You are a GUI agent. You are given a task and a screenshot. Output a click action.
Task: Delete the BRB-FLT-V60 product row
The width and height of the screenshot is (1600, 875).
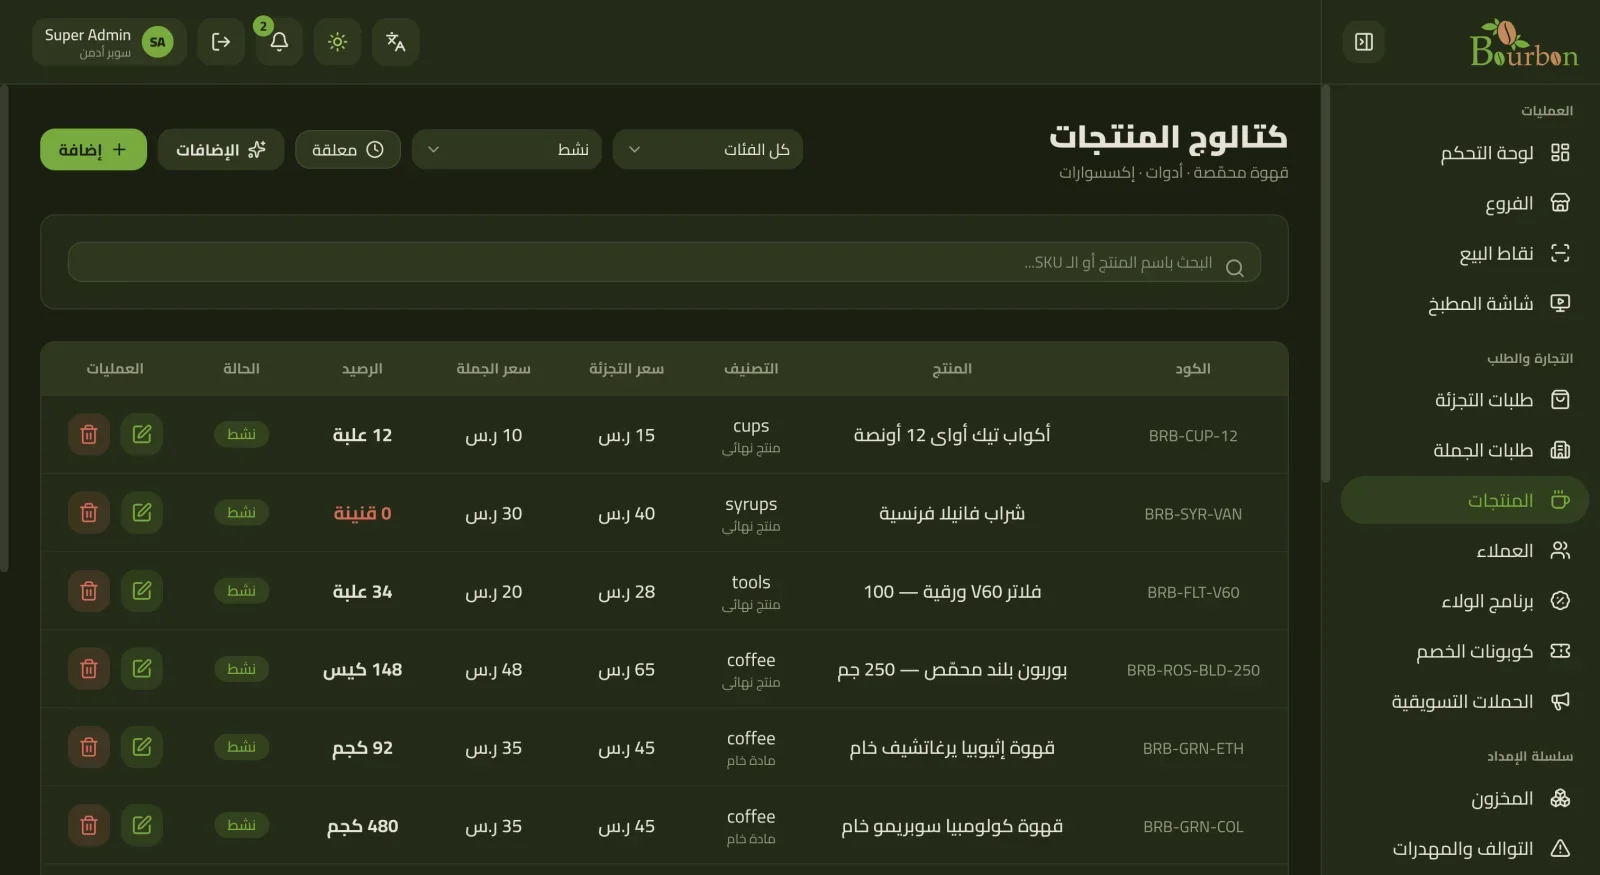89,591
